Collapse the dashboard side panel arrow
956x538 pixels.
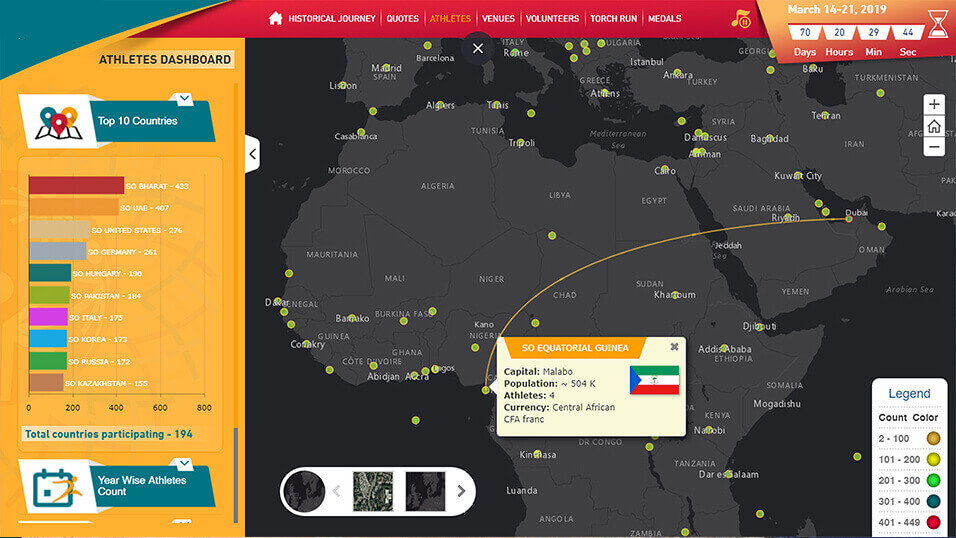pyautogui.click(x=252, y=154)
